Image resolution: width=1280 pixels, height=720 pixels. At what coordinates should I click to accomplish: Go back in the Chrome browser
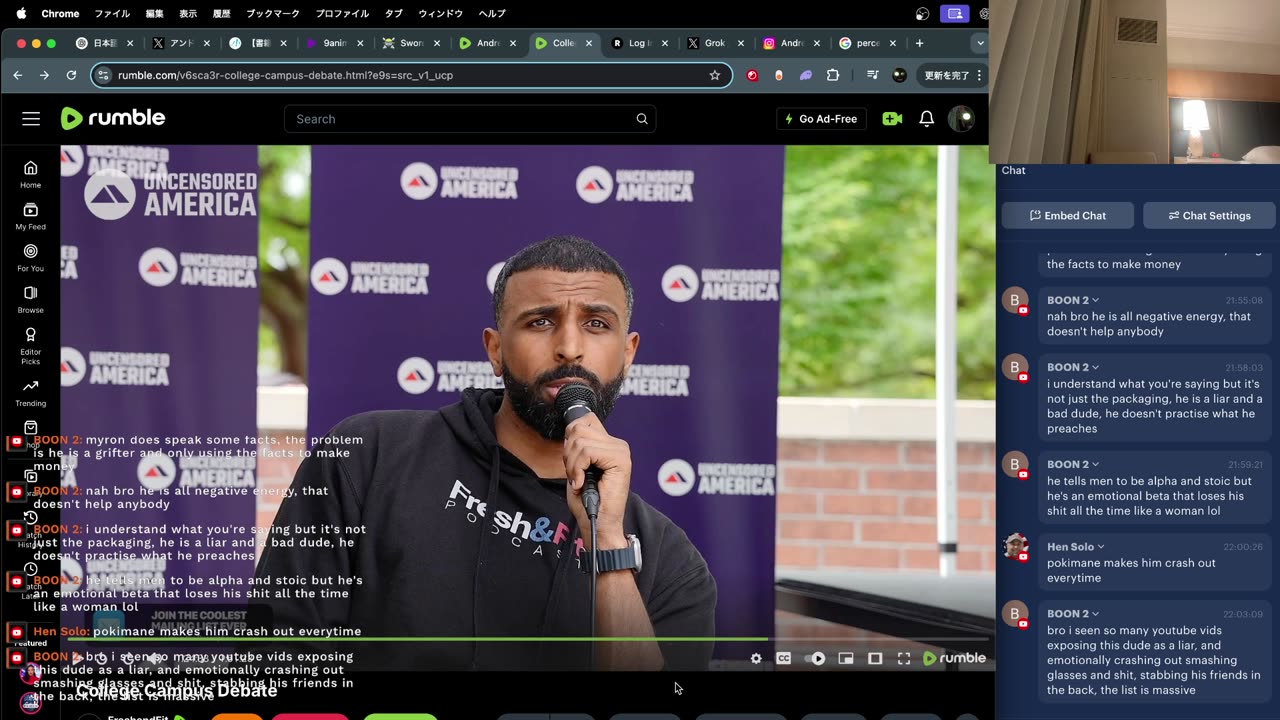(17, 75)
